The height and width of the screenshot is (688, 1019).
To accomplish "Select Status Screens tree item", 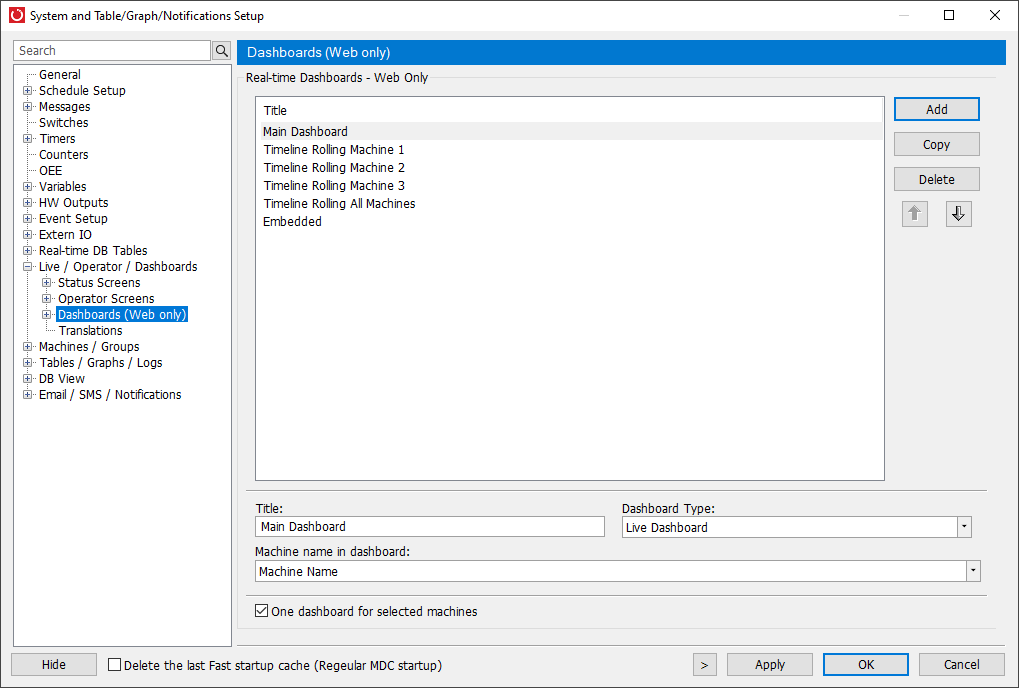I will [x=99, y=283].
